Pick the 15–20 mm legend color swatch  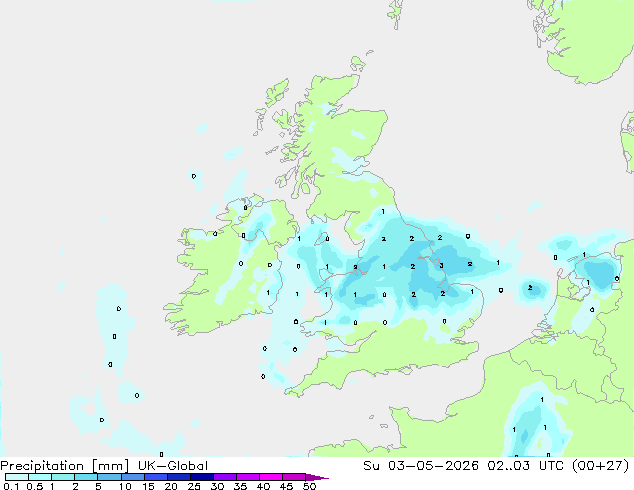tap(156, 477)
